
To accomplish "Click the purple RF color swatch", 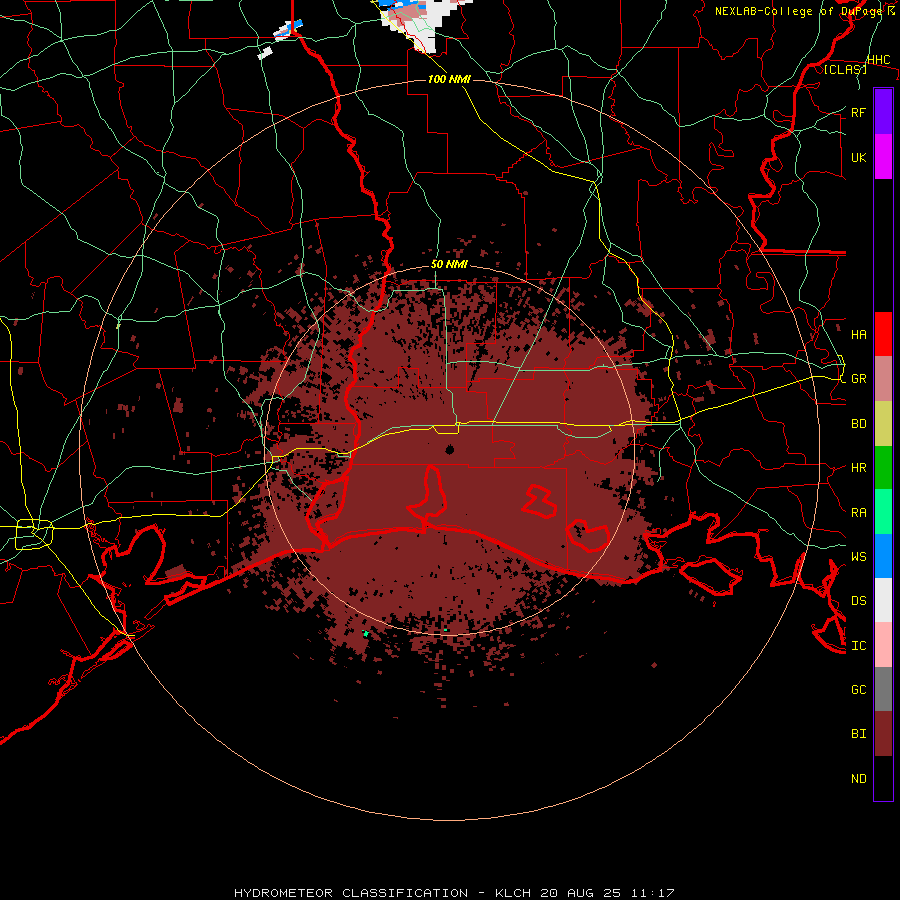I will pos(883,111).
